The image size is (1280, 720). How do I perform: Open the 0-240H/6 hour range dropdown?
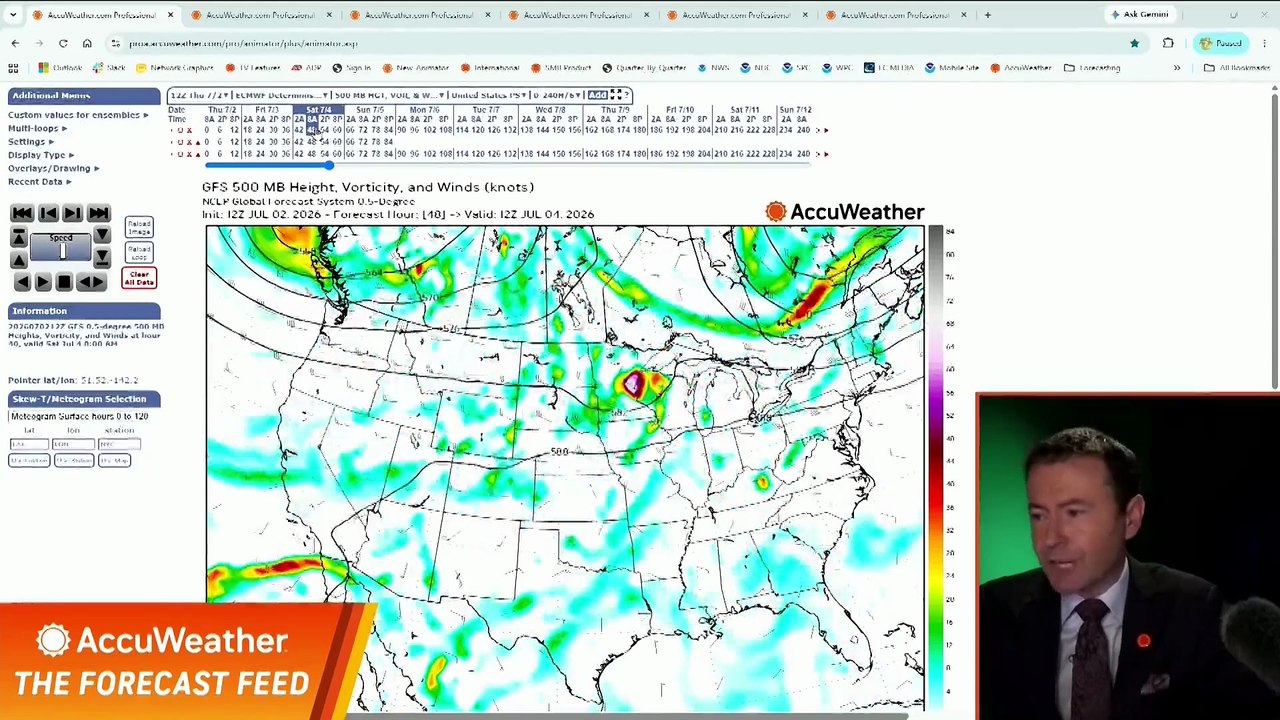click(x=557, y=95)
